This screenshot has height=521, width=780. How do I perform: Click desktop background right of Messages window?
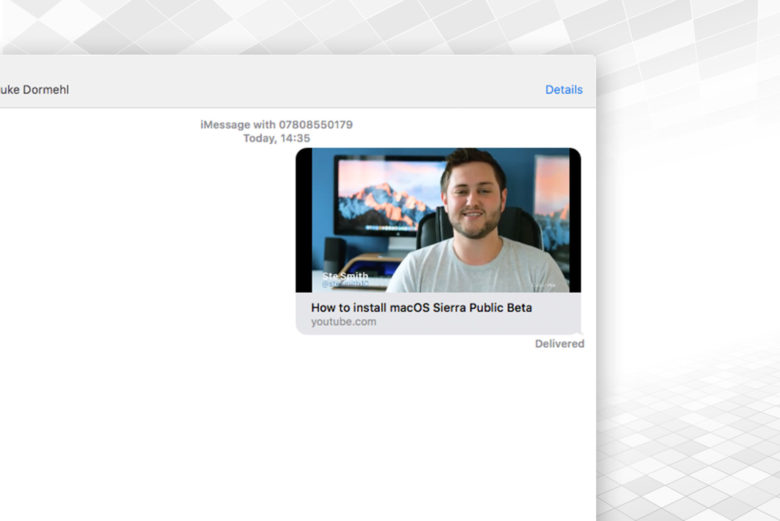(690, 300)
